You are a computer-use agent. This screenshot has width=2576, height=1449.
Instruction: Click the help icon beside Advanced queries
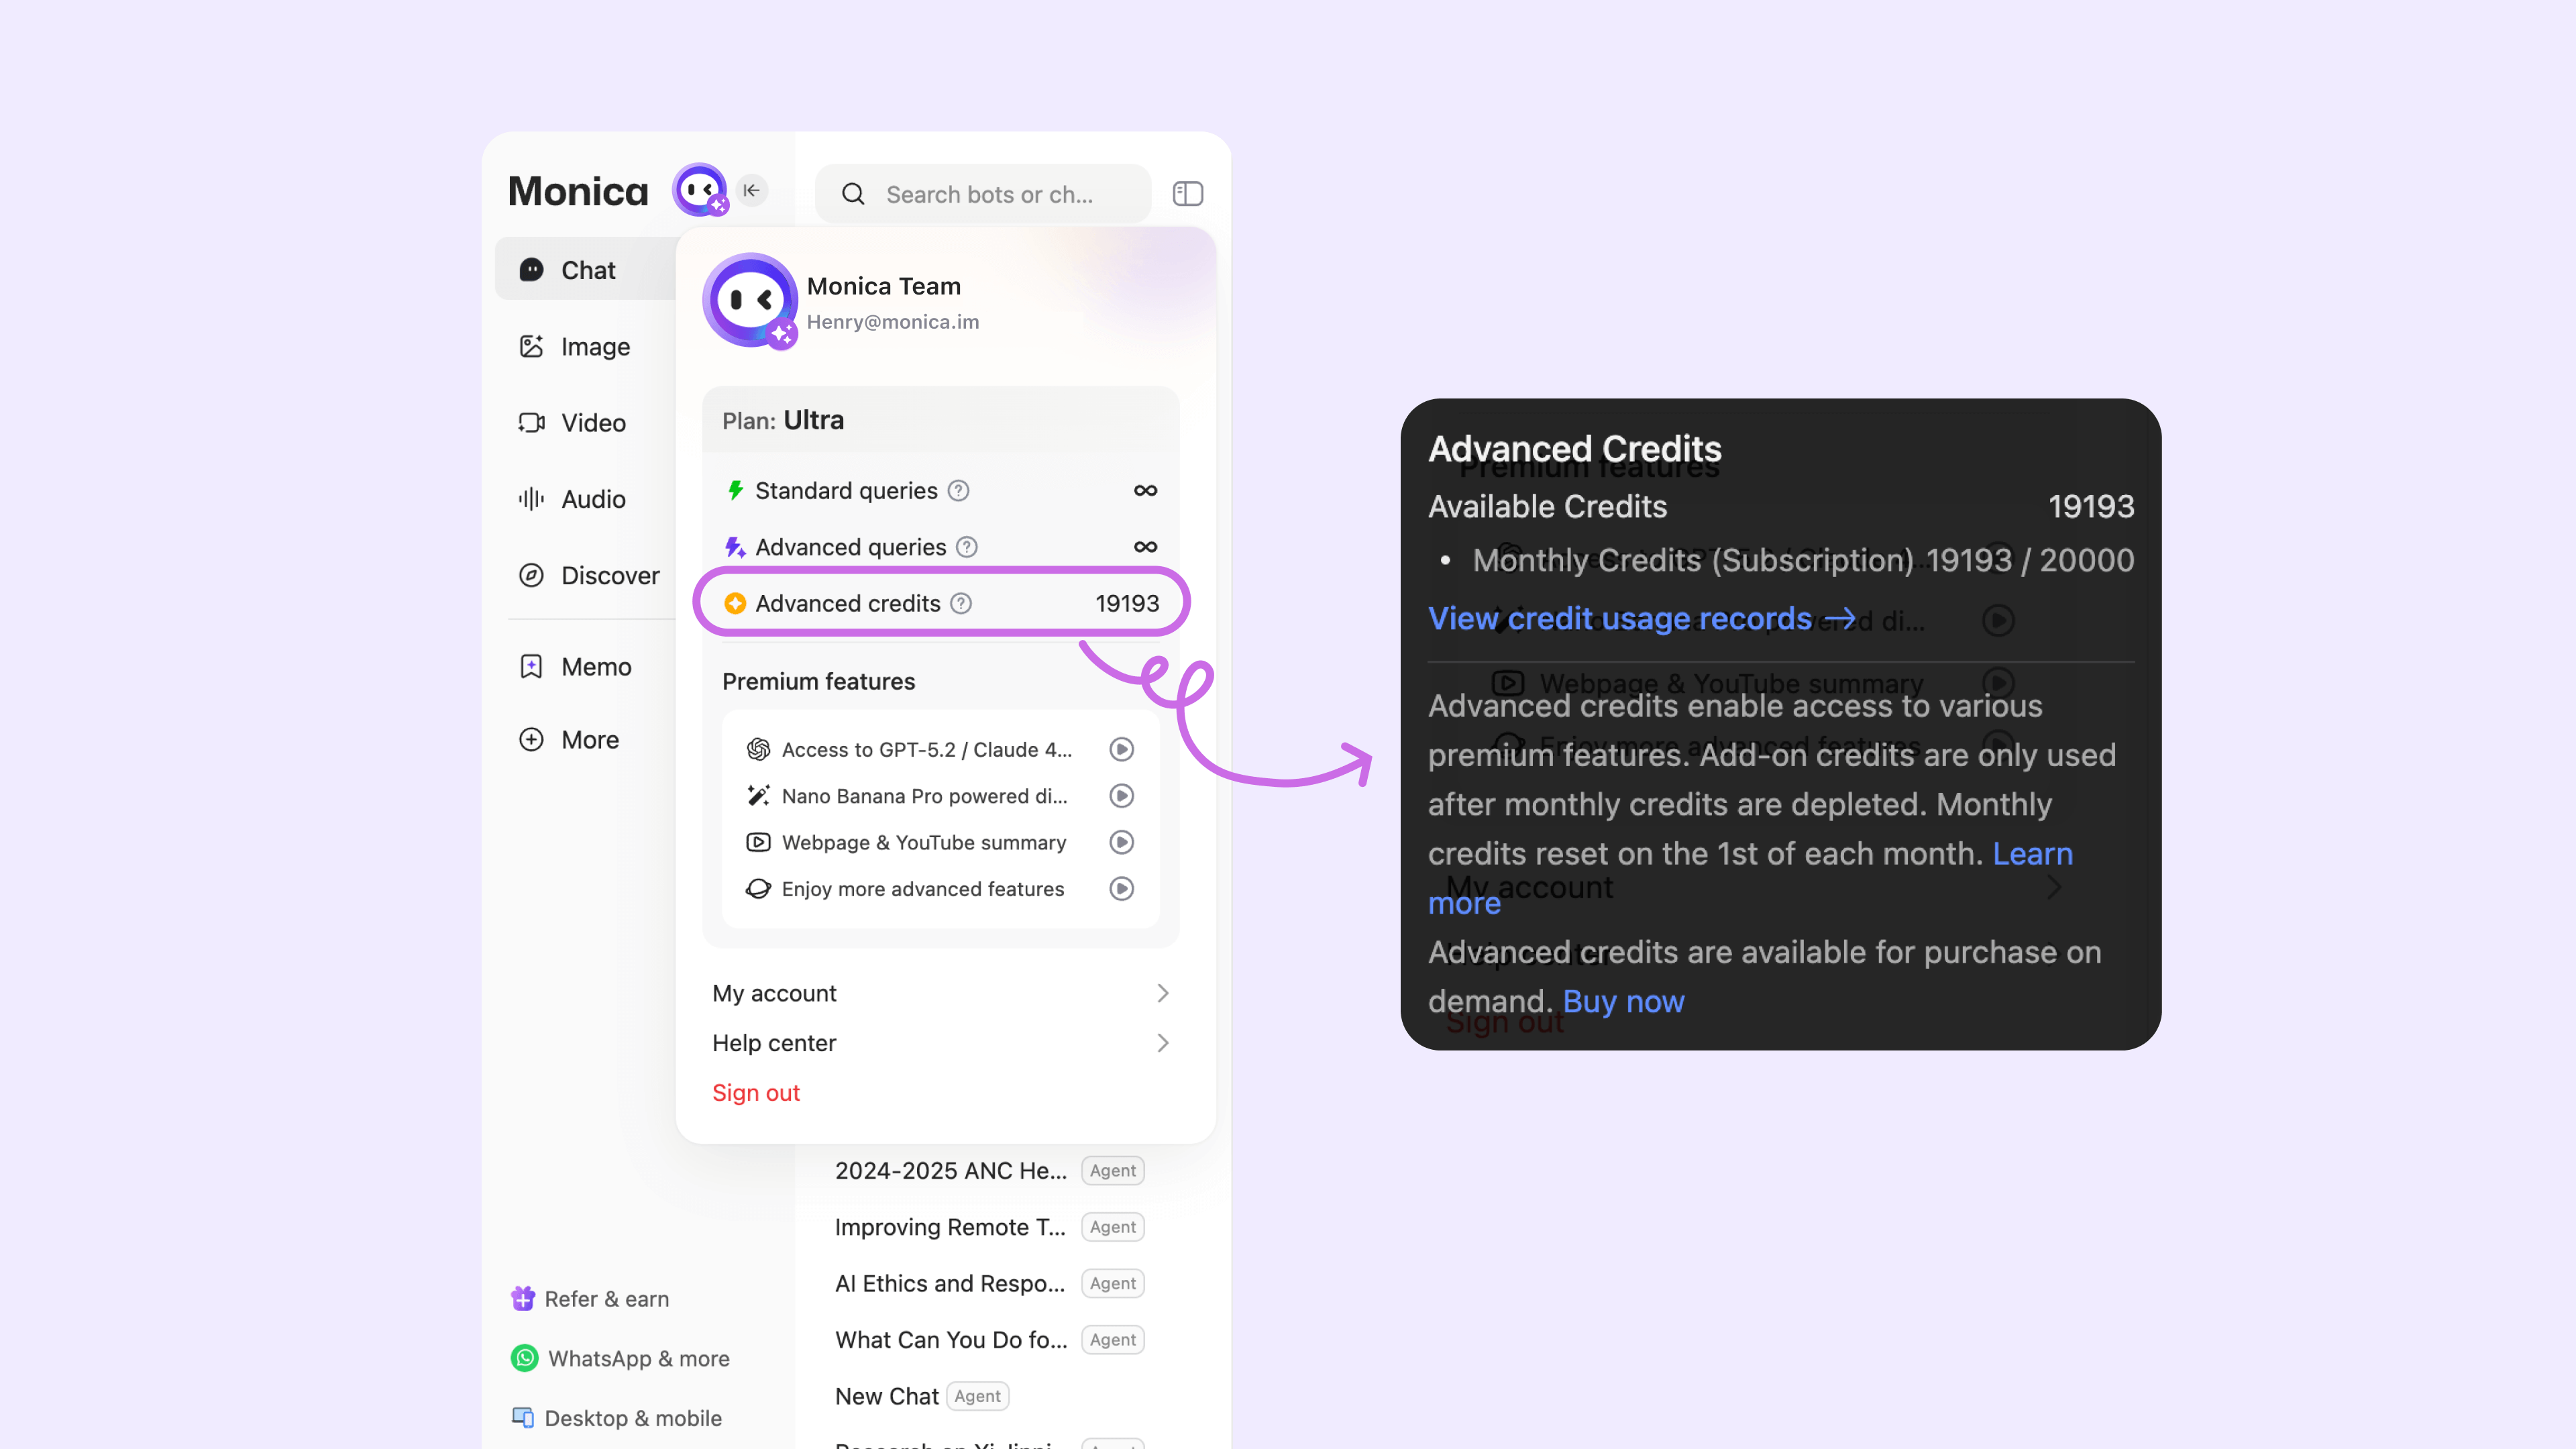pyautogui.click(x=966, y=547)
